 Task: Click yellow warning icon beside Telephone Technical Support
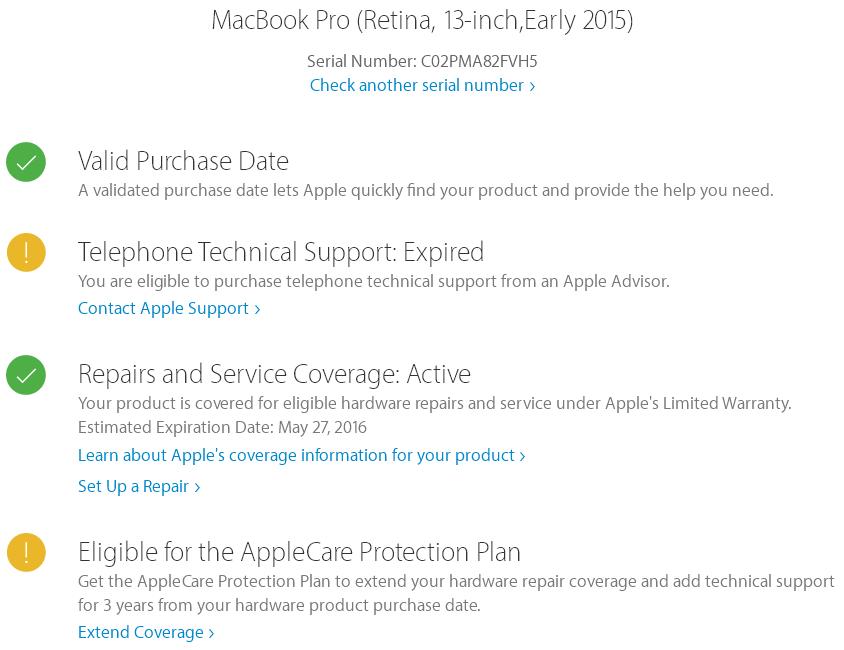(x=26, y=252)
